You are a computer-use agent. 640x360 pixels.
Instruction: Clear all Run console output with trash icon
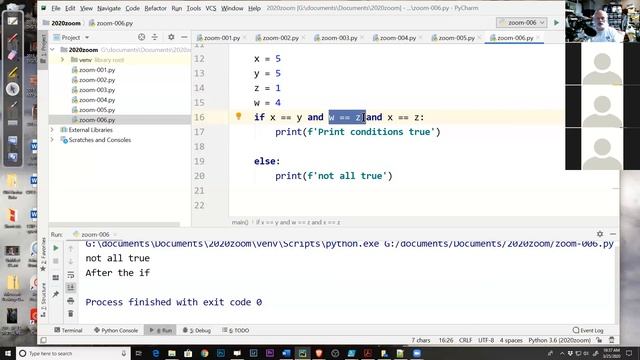71,313
